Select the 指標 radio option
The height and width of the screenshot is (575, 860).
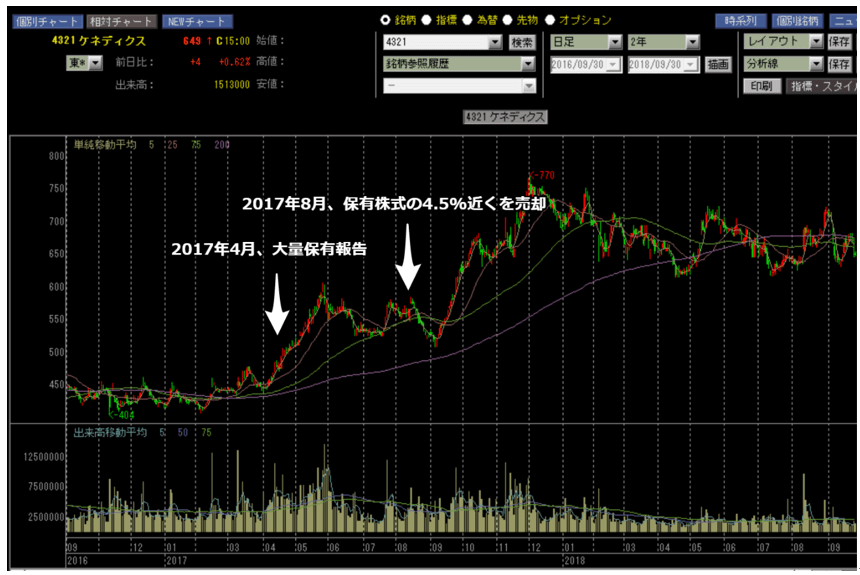click(427, 20)
